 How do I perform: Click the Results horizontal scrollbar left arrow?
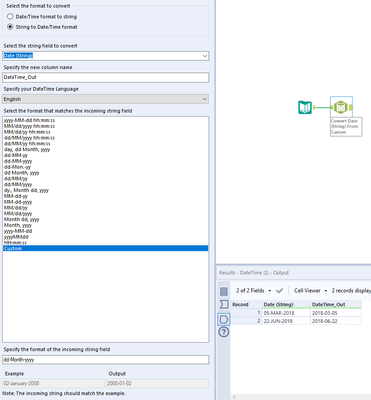pyautogui.click(x=234, y=397)
